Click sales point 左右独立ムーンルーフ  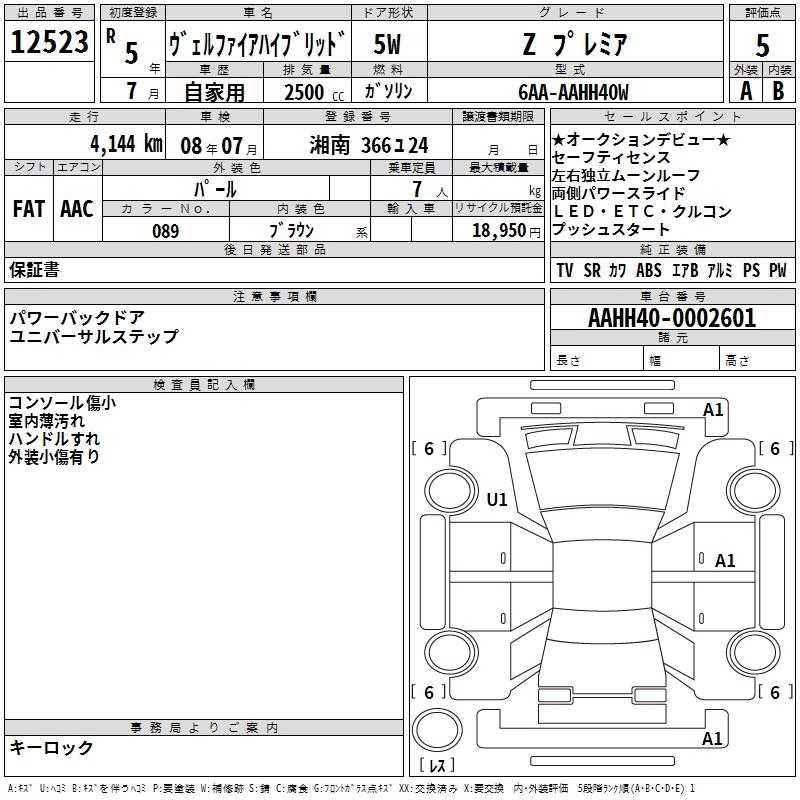coord(626,175)
